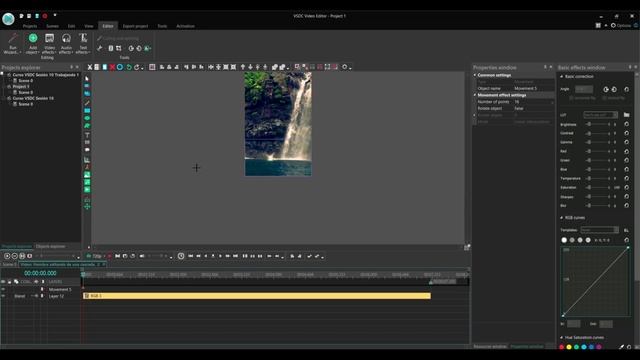The height and width of the screenshot is (360, 640).
Task: Select the yellow RGB 1 timeline clip
Action: (x=257, y=296)
